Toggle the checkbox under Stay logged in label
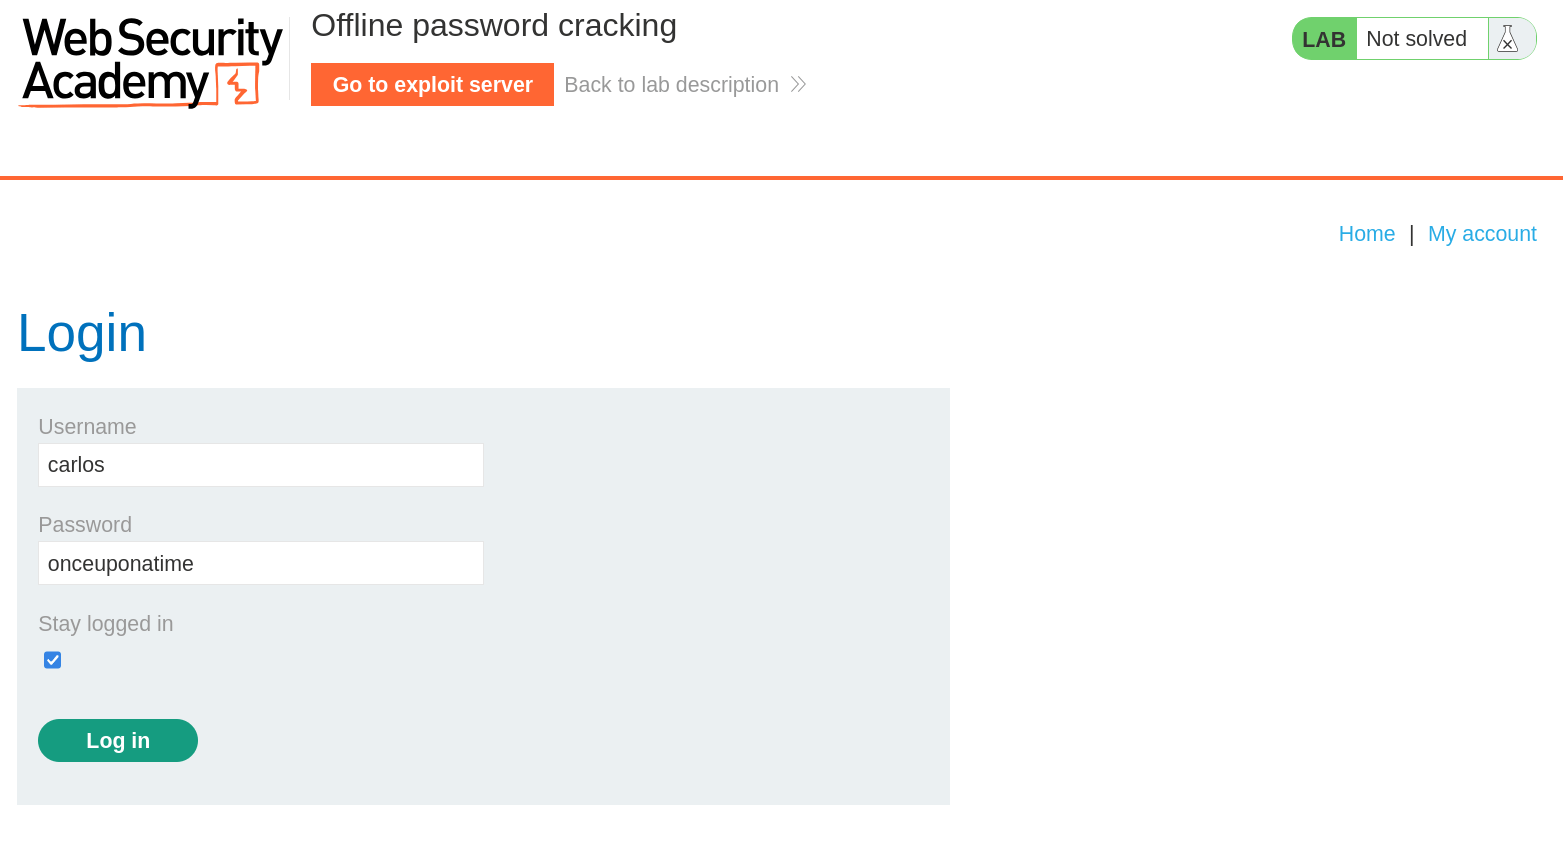The height and width of the screenshot is (842, 1563). click(52, 660)
